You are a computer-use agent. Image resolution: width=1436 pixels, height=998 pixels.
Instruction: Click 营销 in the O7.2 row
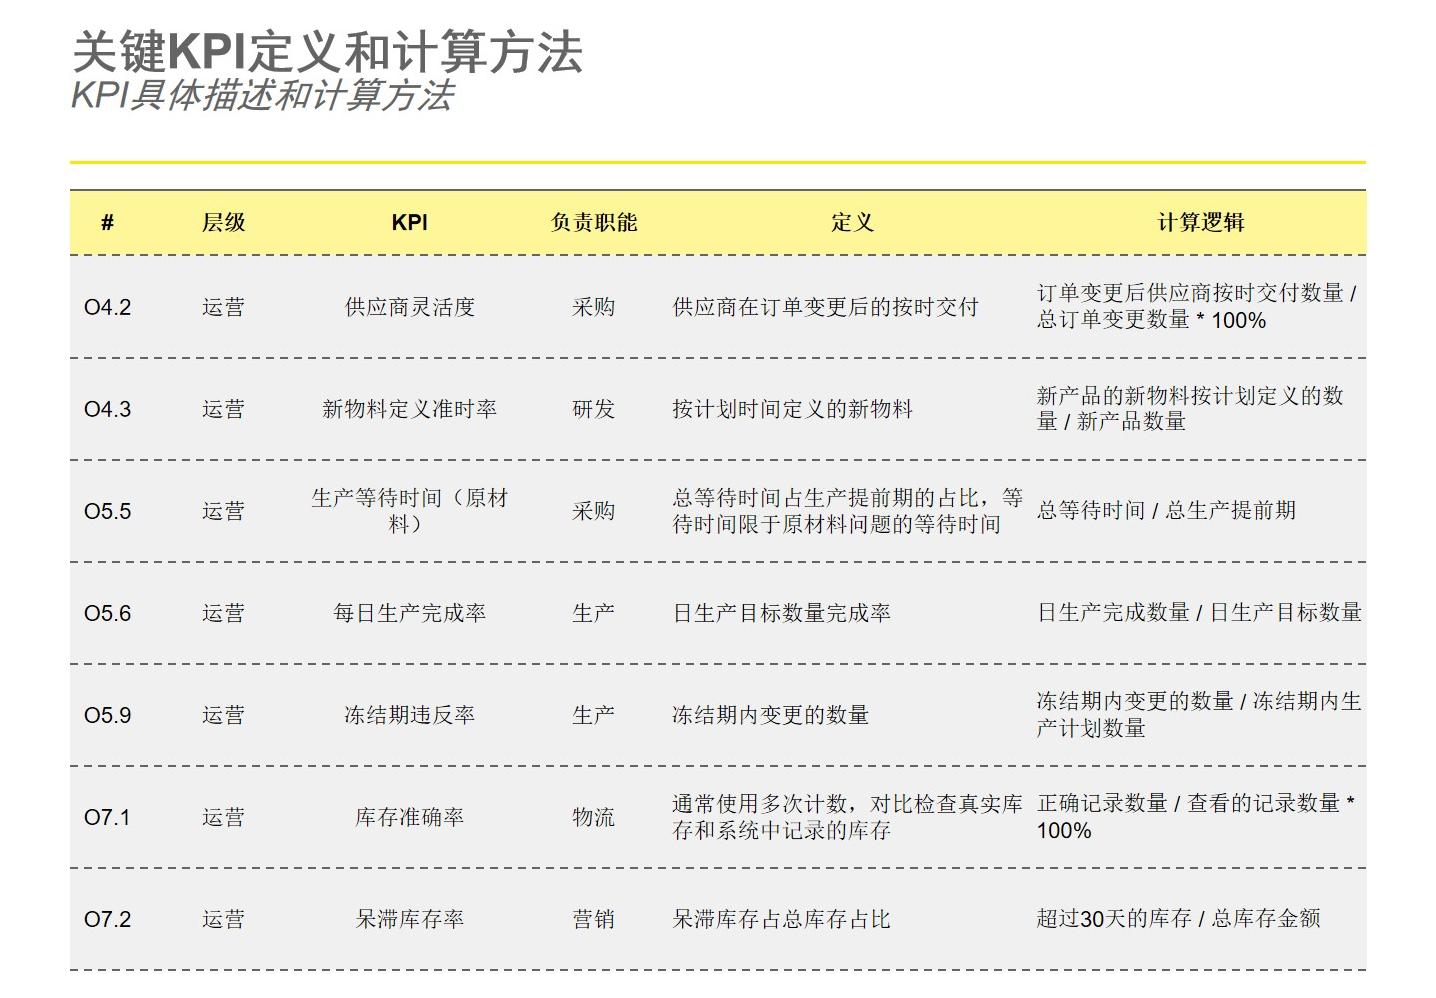[x=593, y=919]
